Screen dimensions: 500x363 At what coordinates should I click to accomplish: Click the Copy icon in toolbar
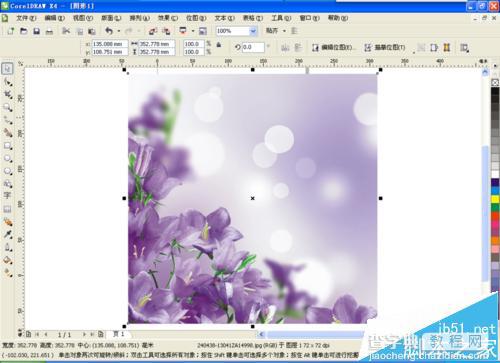click(80, 31)
